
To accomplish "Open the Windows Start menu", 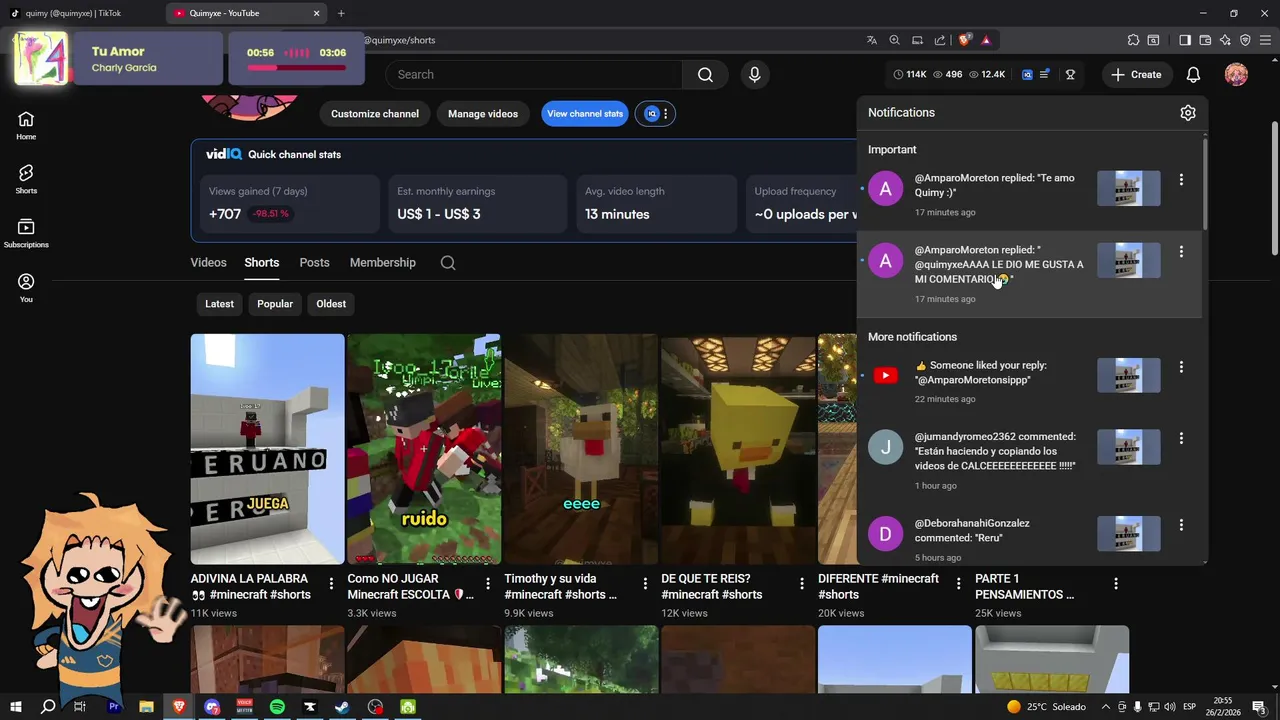I will tap(15, 707).
